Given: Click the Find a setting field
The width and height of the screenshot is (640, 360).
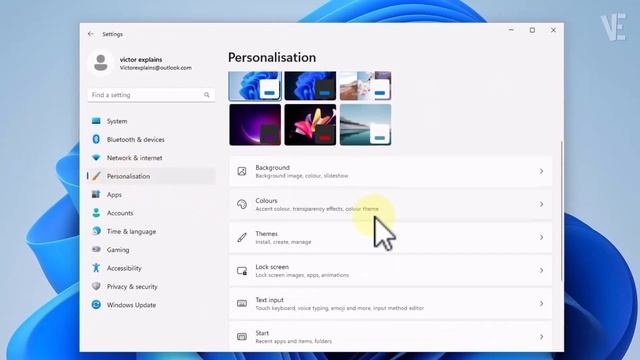Looking at the screenshot, I should click(151, 95).
